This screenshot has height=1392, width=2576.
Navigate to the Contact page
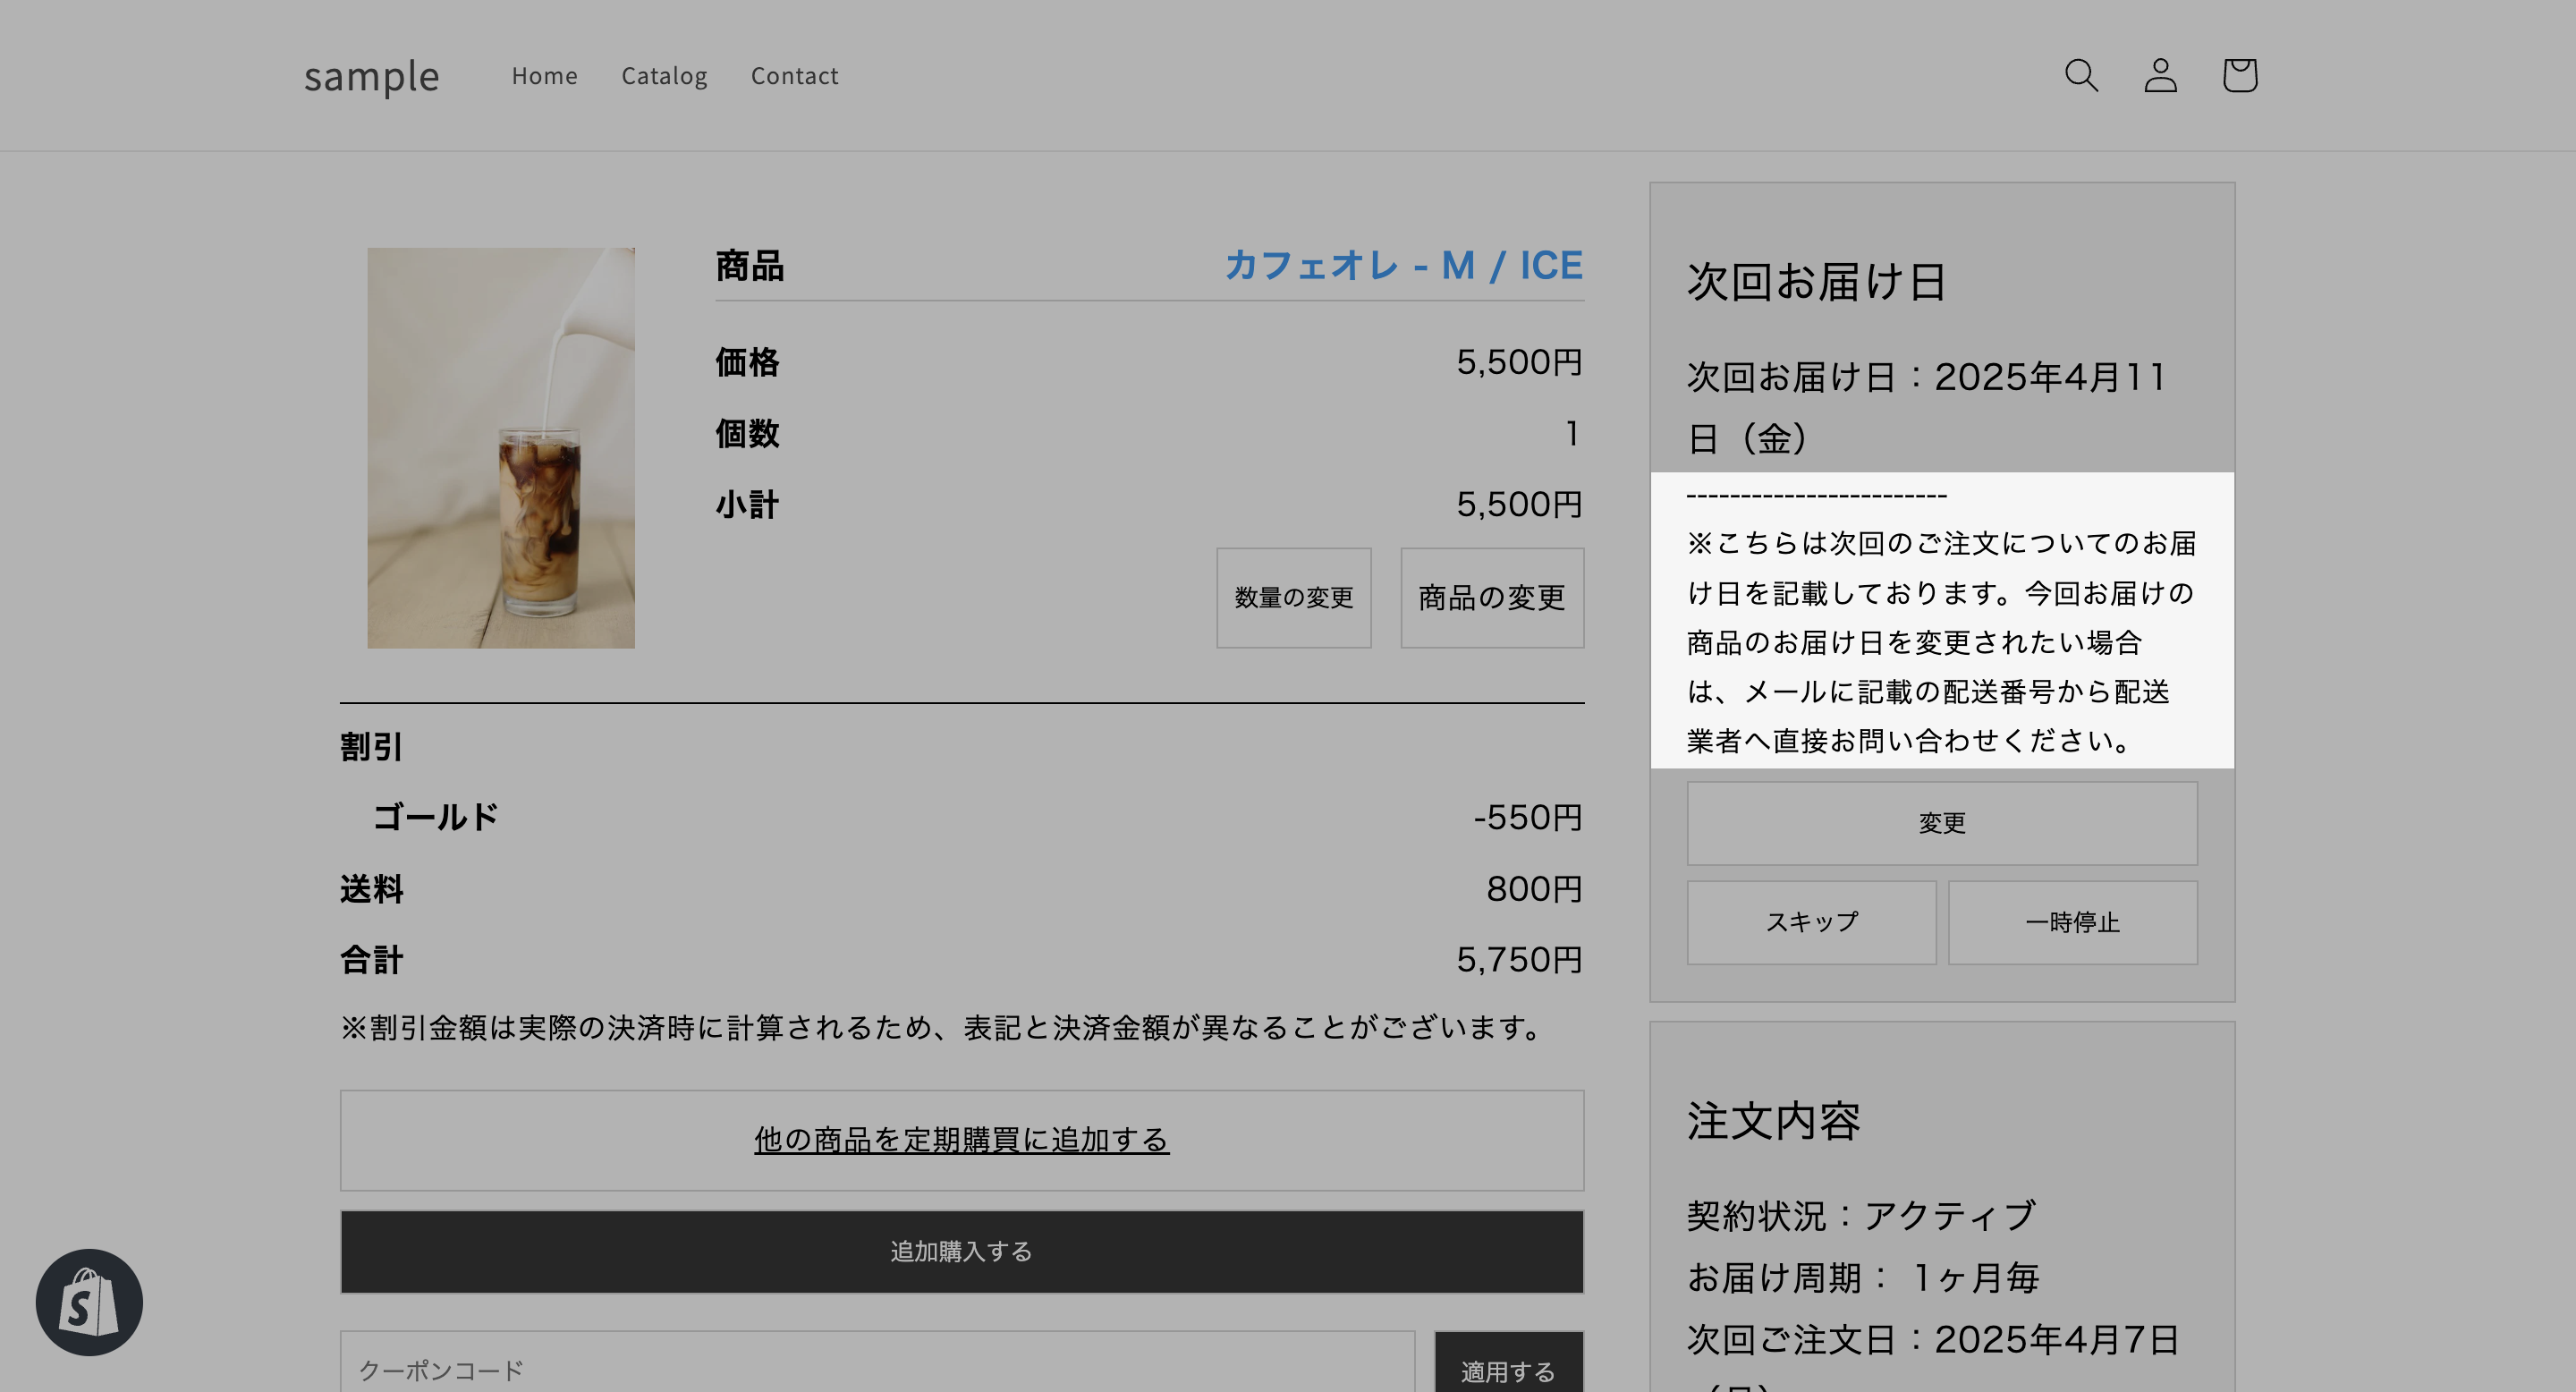coord(794,76)
